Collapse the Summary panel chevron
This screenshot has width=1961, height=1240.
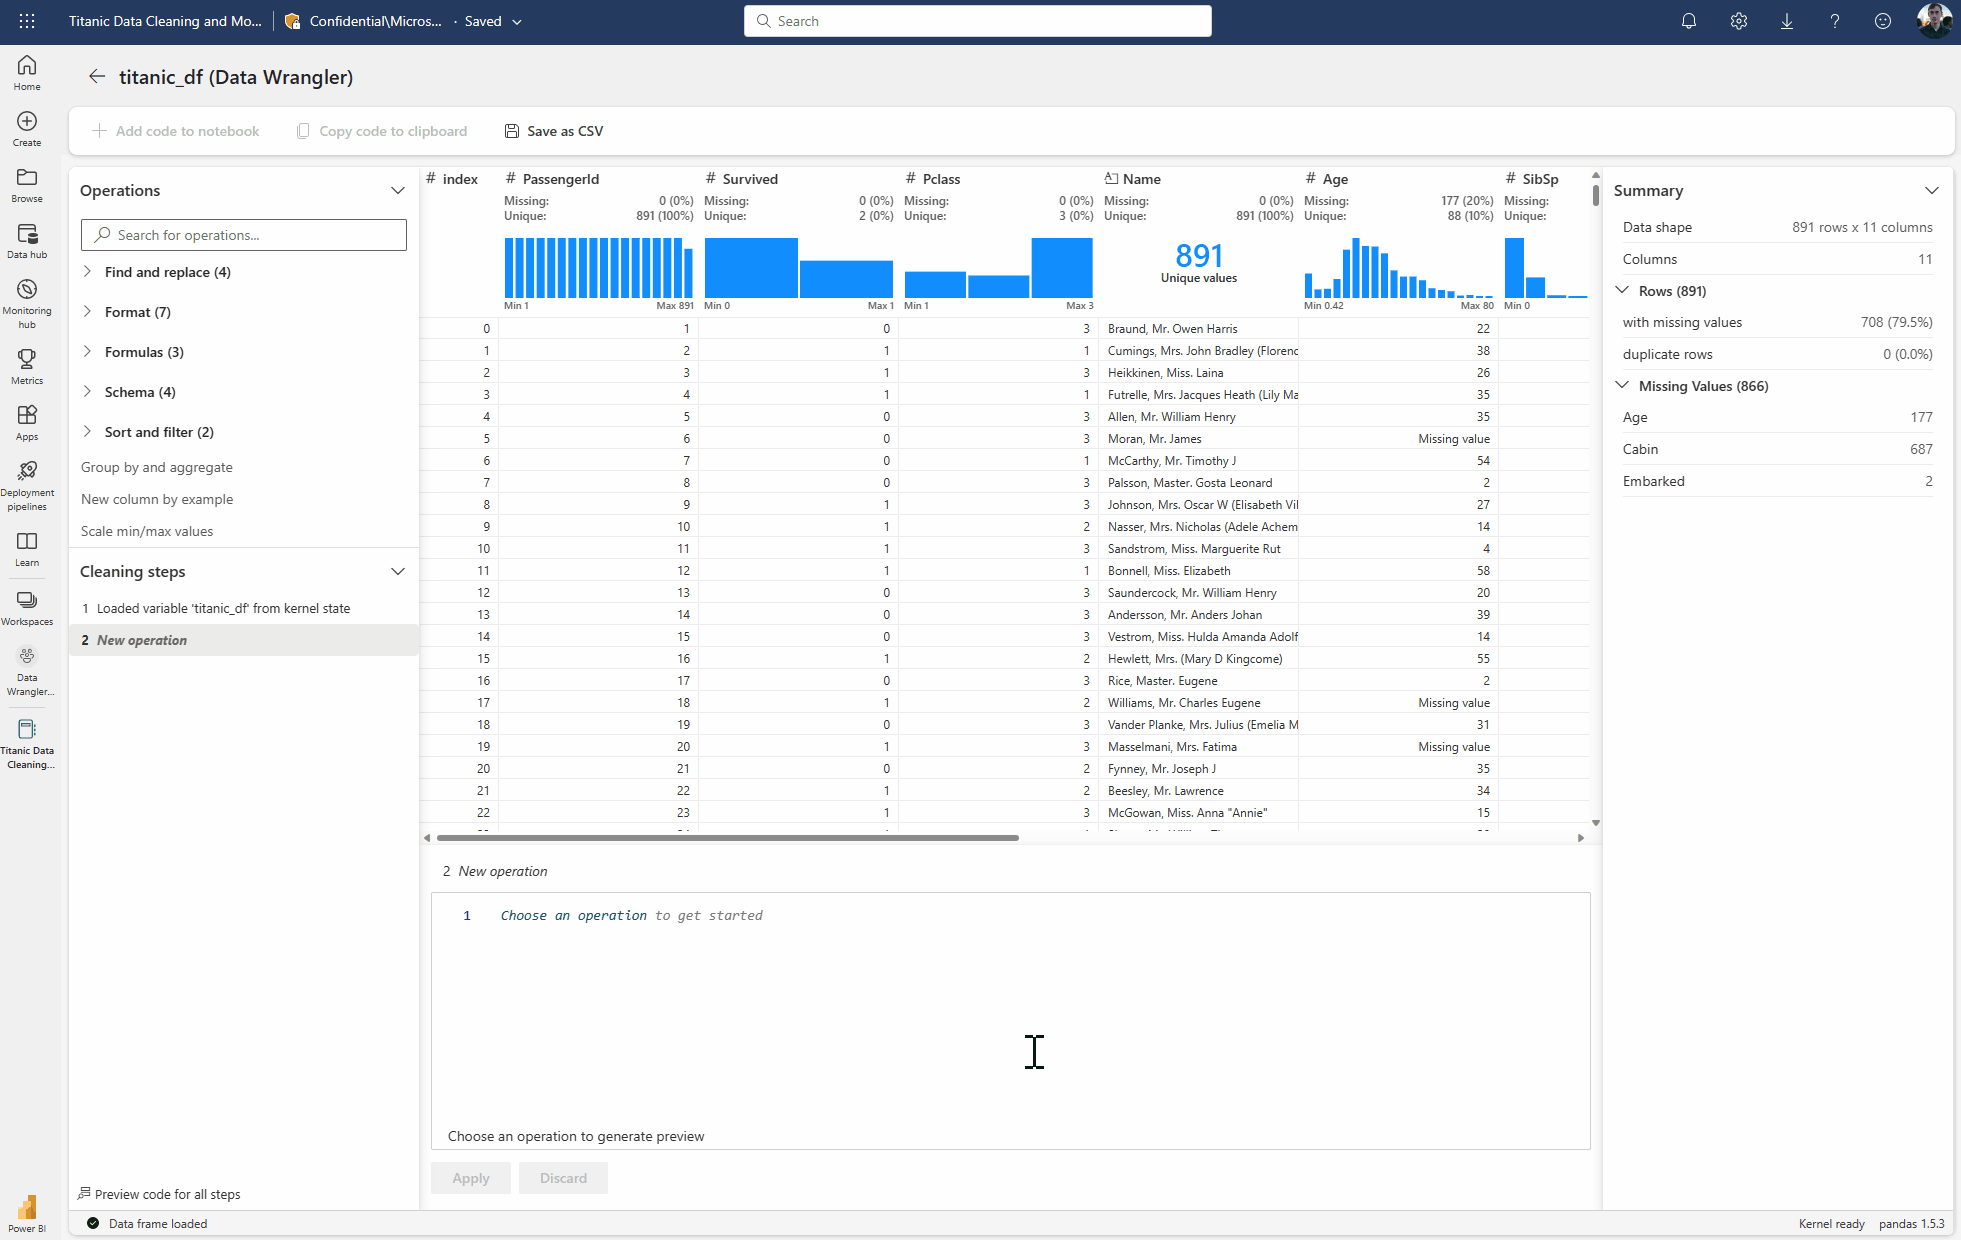[x=1931, y=191]
